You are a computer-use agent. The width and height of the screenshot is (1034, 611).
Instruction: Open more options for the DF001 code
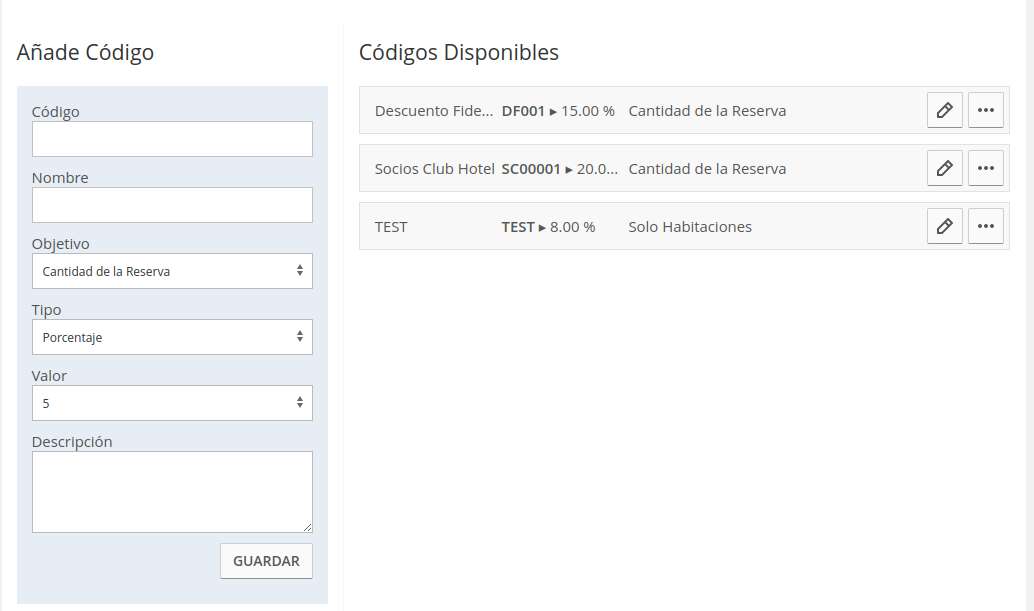pyautogui.click(x=985, y=111)
